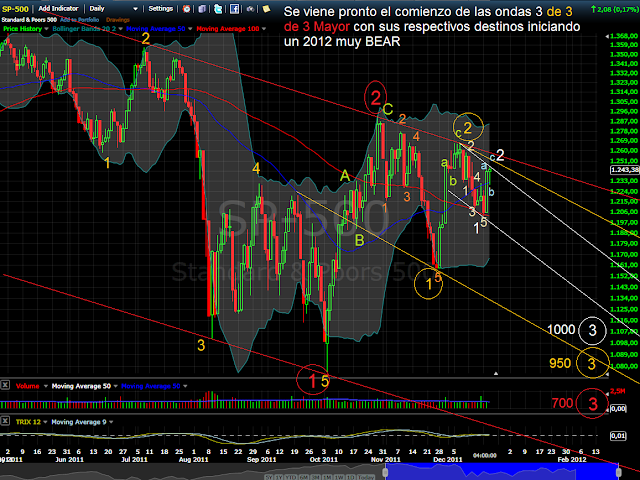
Task: Click inside the blue selected range area
Action: 502,473
